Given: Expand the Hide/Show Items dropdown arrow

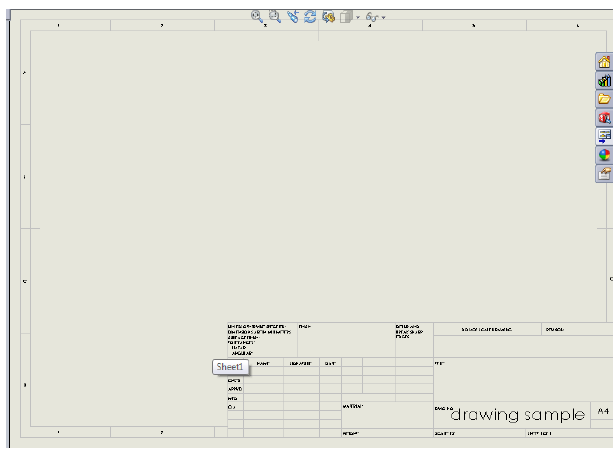Looking at the screenshot, I should 383,17.
